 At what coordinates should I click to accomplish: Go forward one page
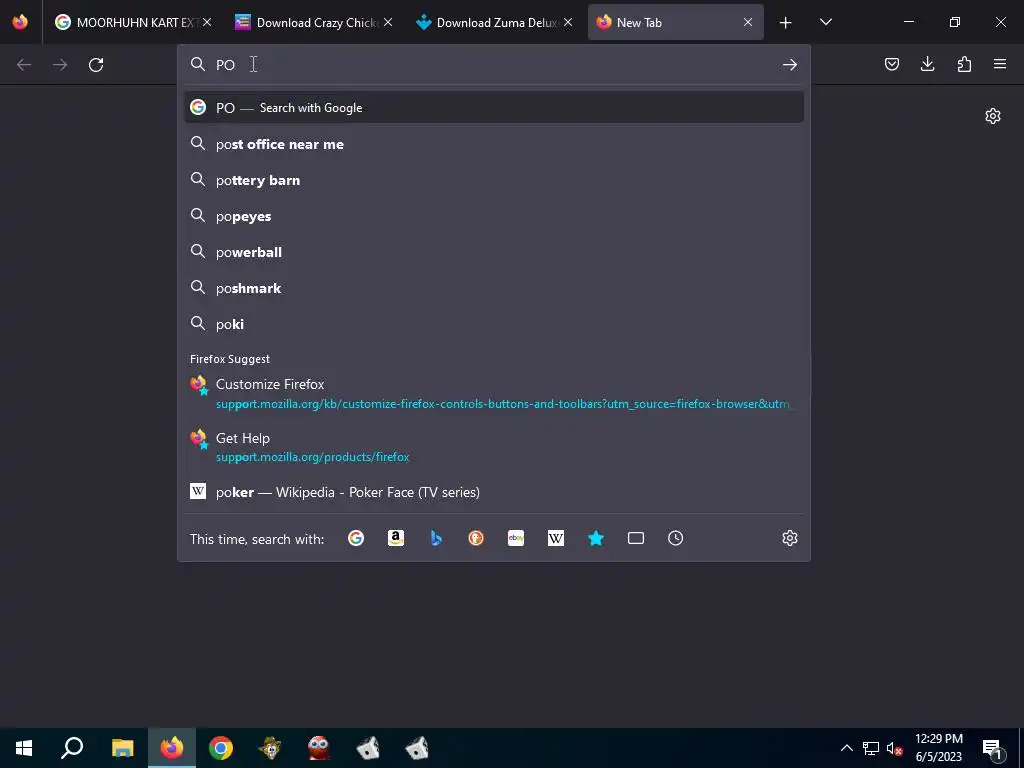tap(60, 65)
